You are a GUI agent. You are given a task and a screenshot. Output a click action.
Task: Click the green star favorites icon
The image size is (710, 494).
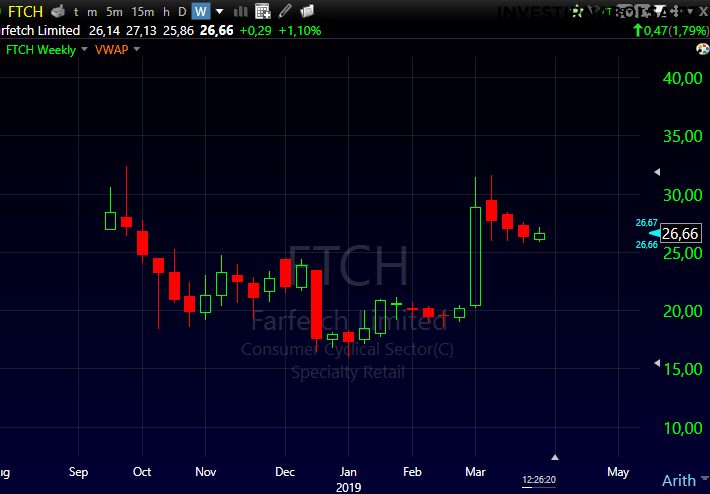tap(577, 11)
